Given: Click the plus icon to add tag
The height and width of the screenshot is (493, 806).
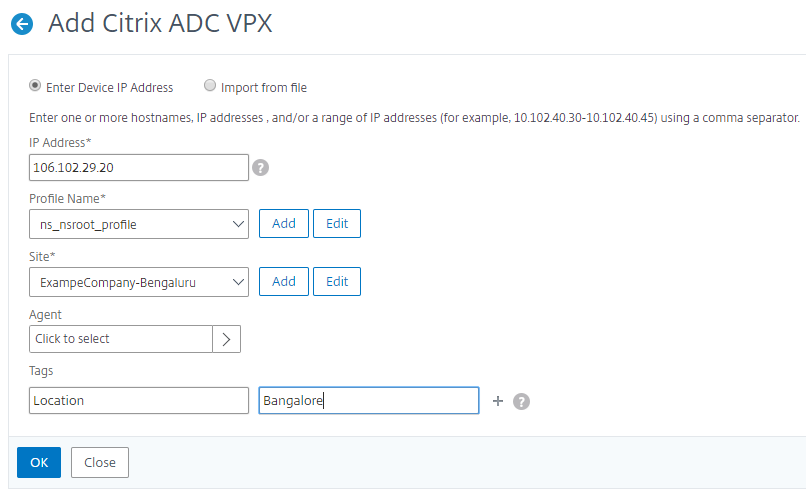Looking at the screenshot, I should 499,401.
